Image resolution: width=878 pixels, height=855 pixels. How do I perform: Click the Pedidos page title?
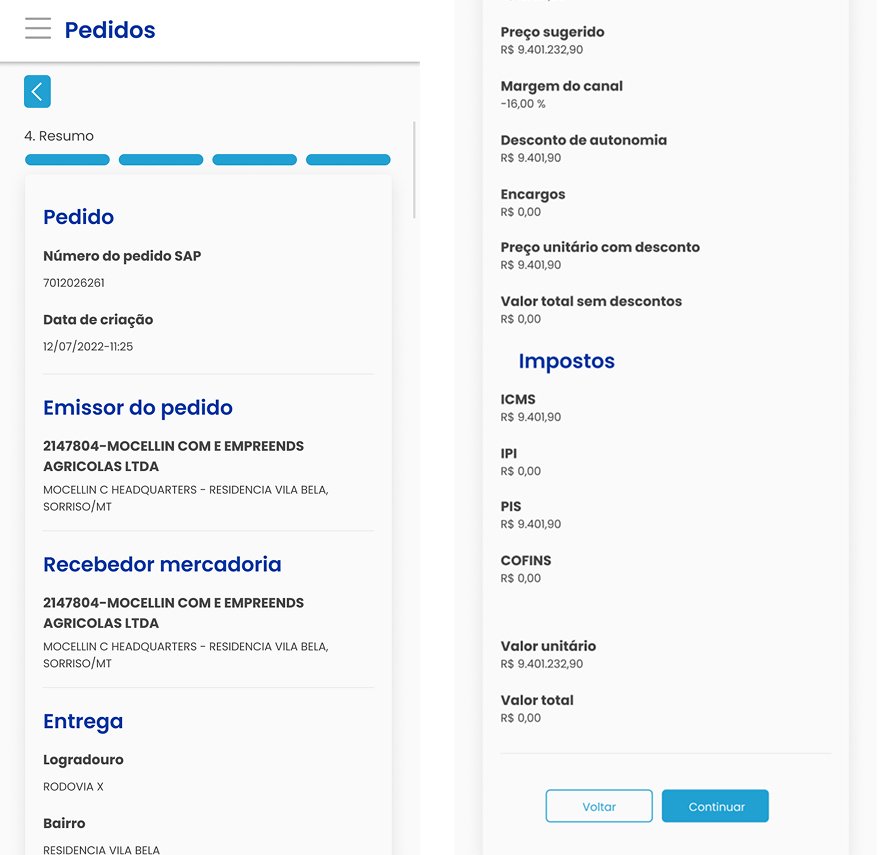(x=110, y=30)
